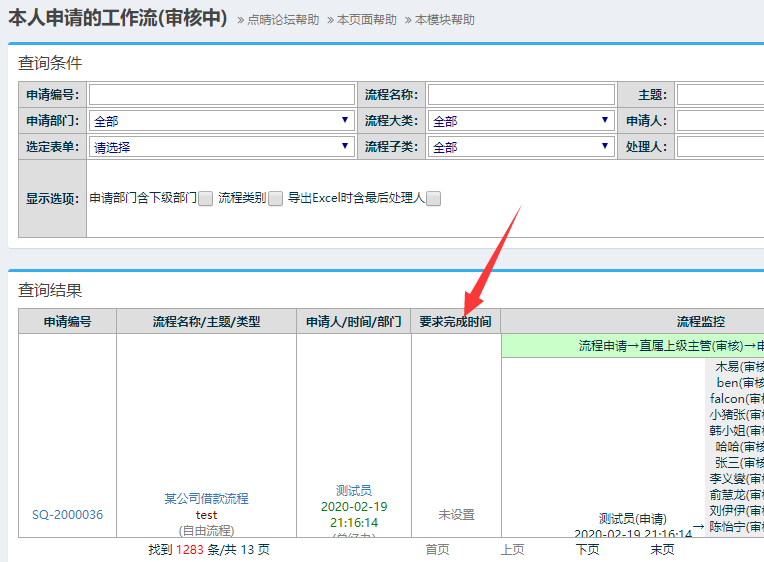Check 申请部门含下级部门 checkbox

pyautogui.click(x=205, y=199)
